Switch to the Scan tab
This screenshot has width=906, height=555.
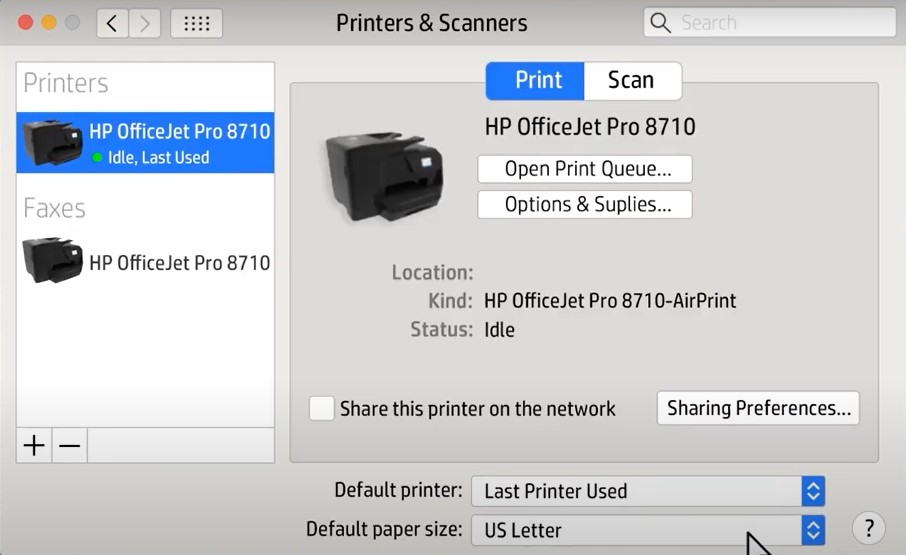631,81
